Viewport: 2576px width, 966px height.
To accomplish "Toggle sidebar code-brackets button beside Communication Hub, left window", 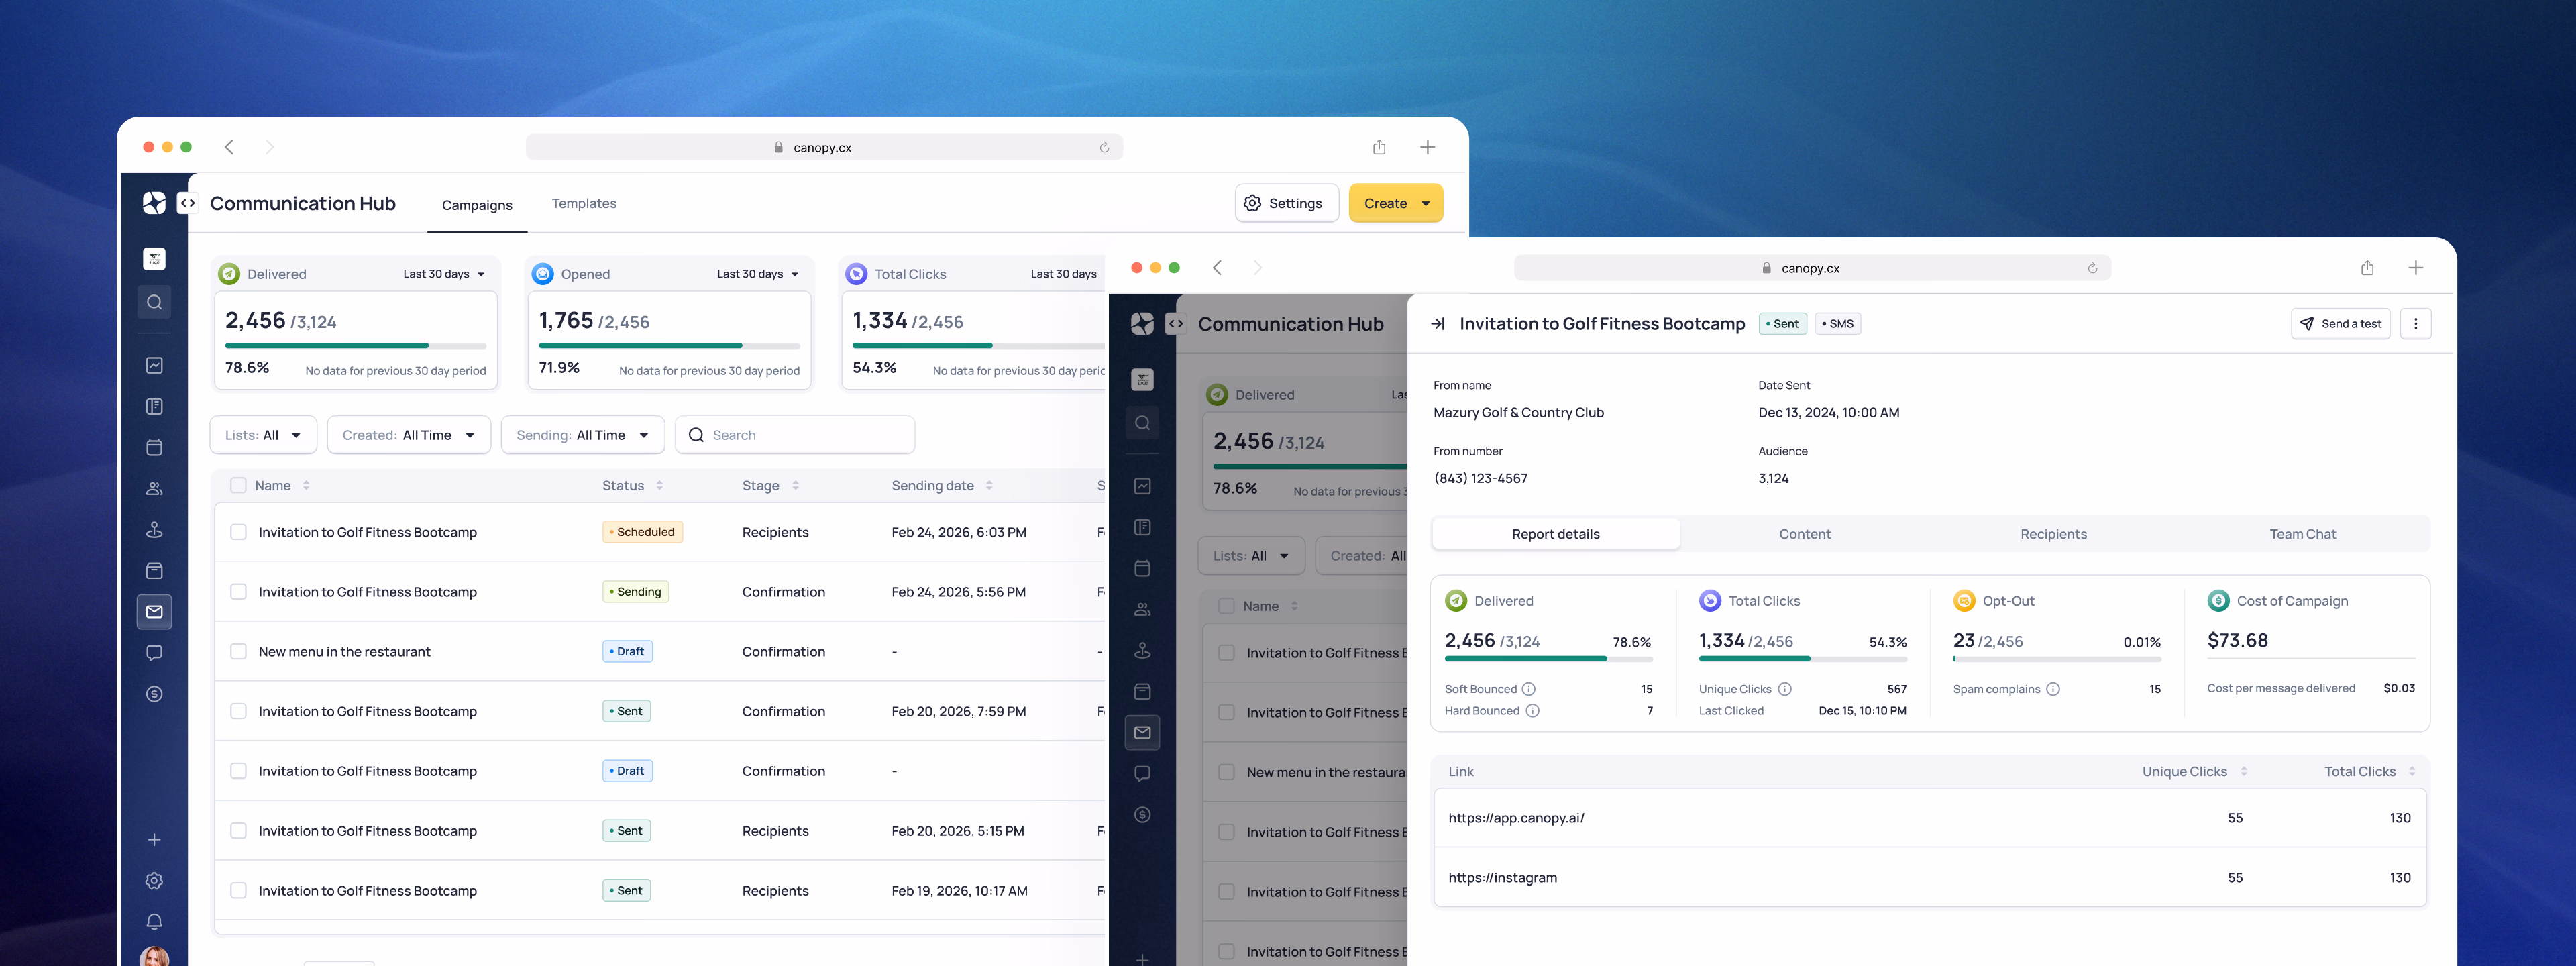I will (x=187, y=203).
